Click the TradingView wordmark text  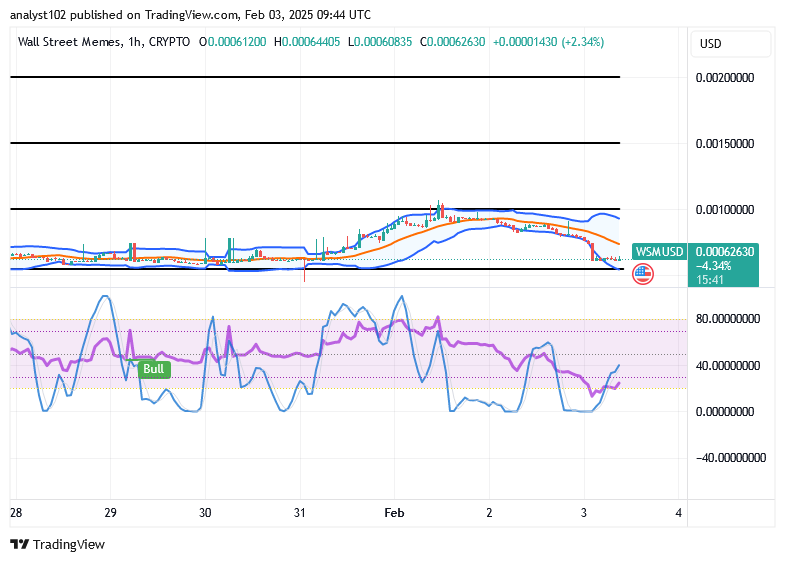[x=69, y=544]
